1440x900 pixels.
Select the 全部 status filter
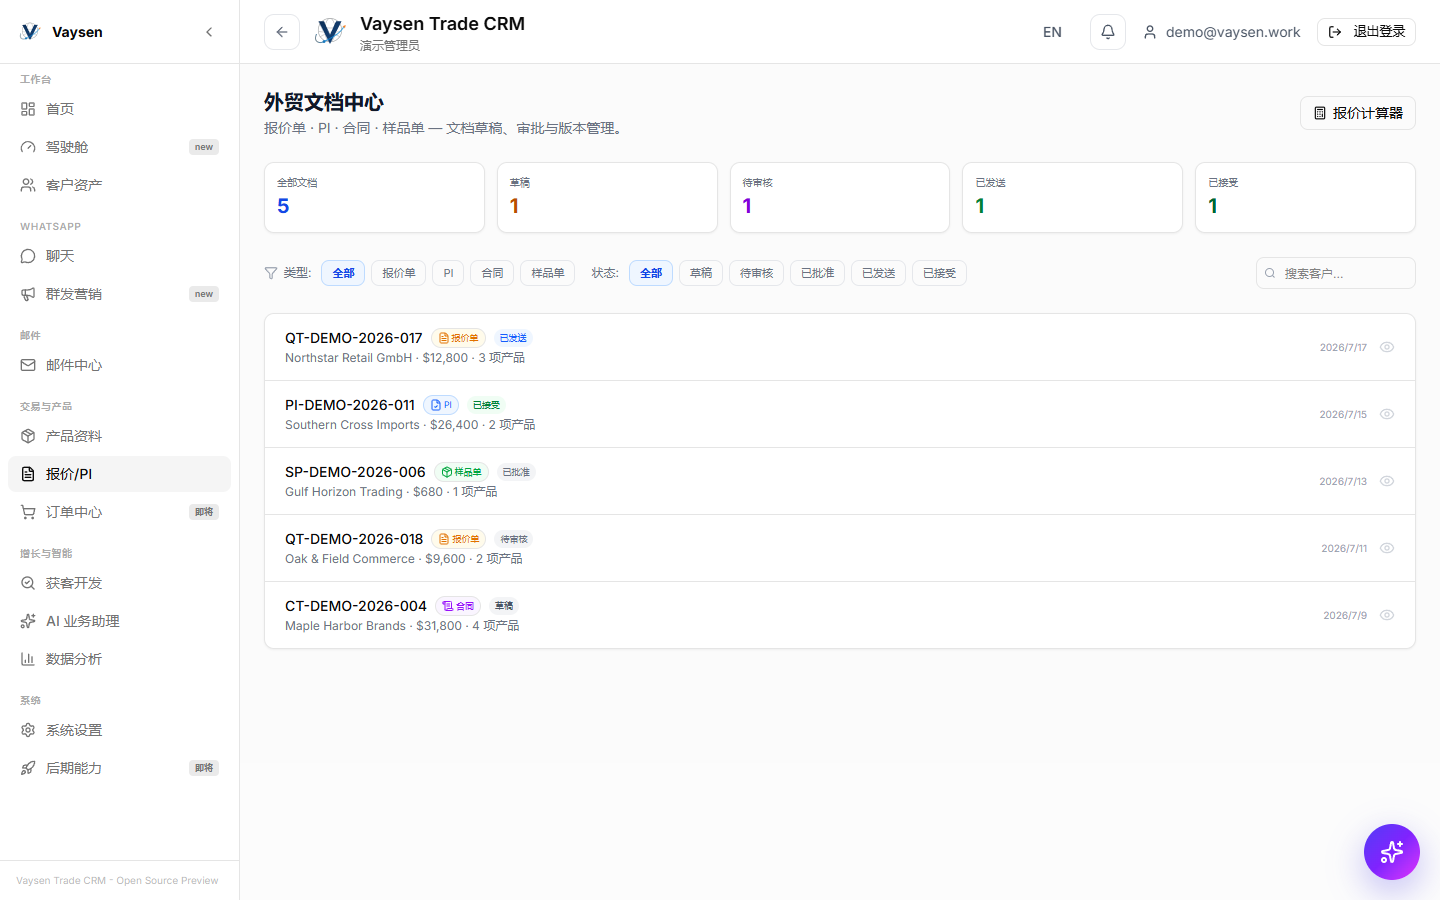point(651,273)
